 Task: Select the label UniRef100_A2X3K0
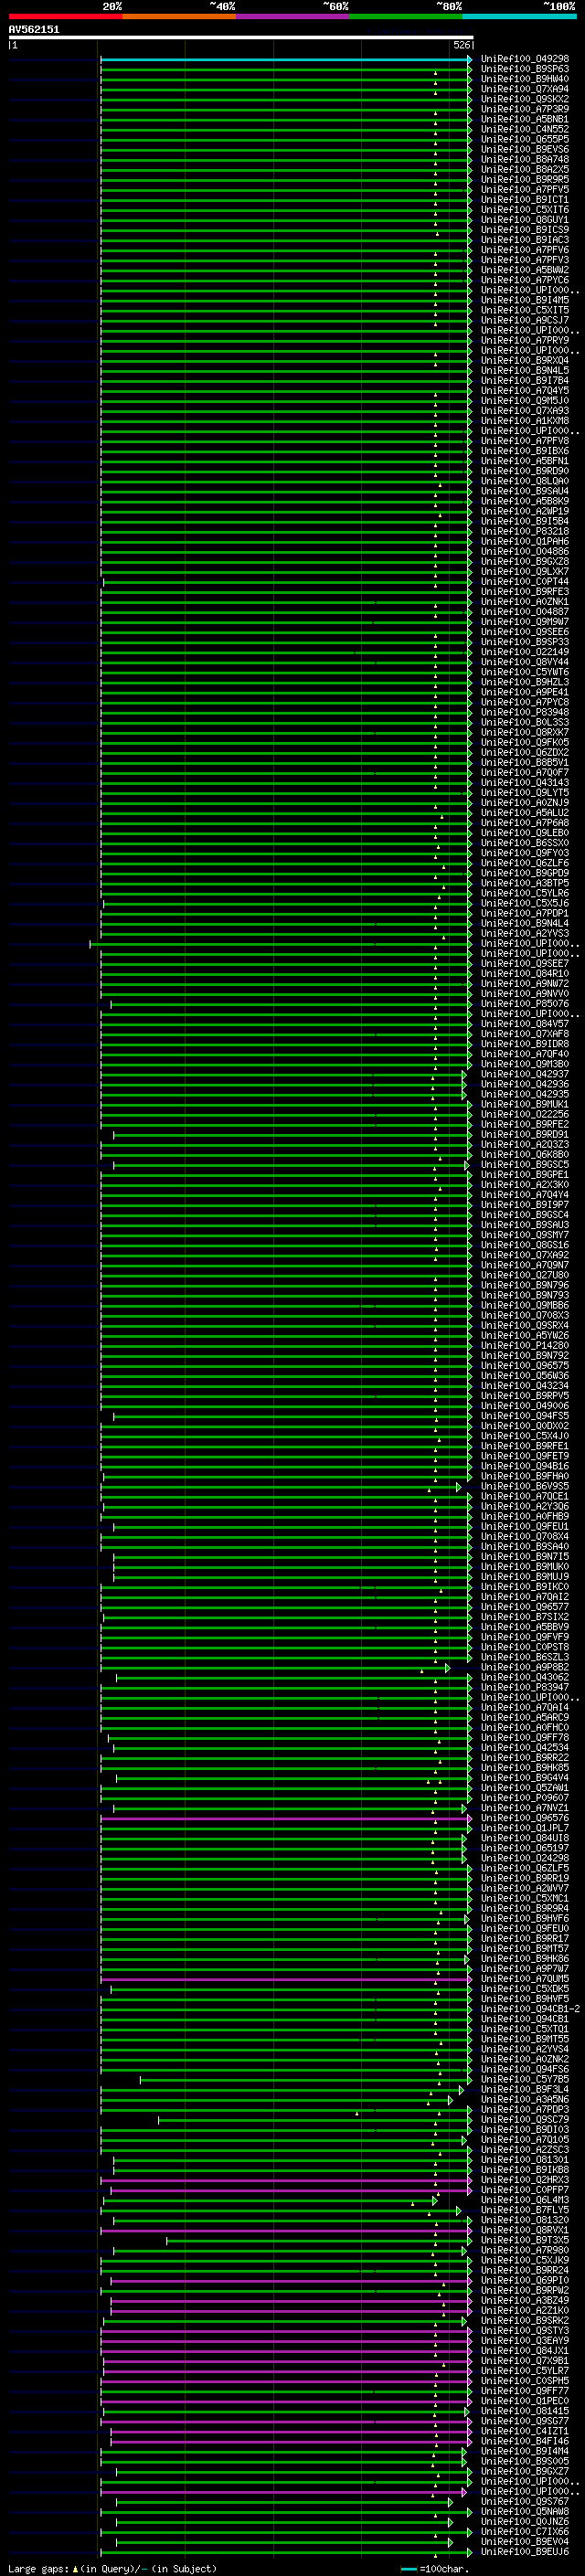525,1184
